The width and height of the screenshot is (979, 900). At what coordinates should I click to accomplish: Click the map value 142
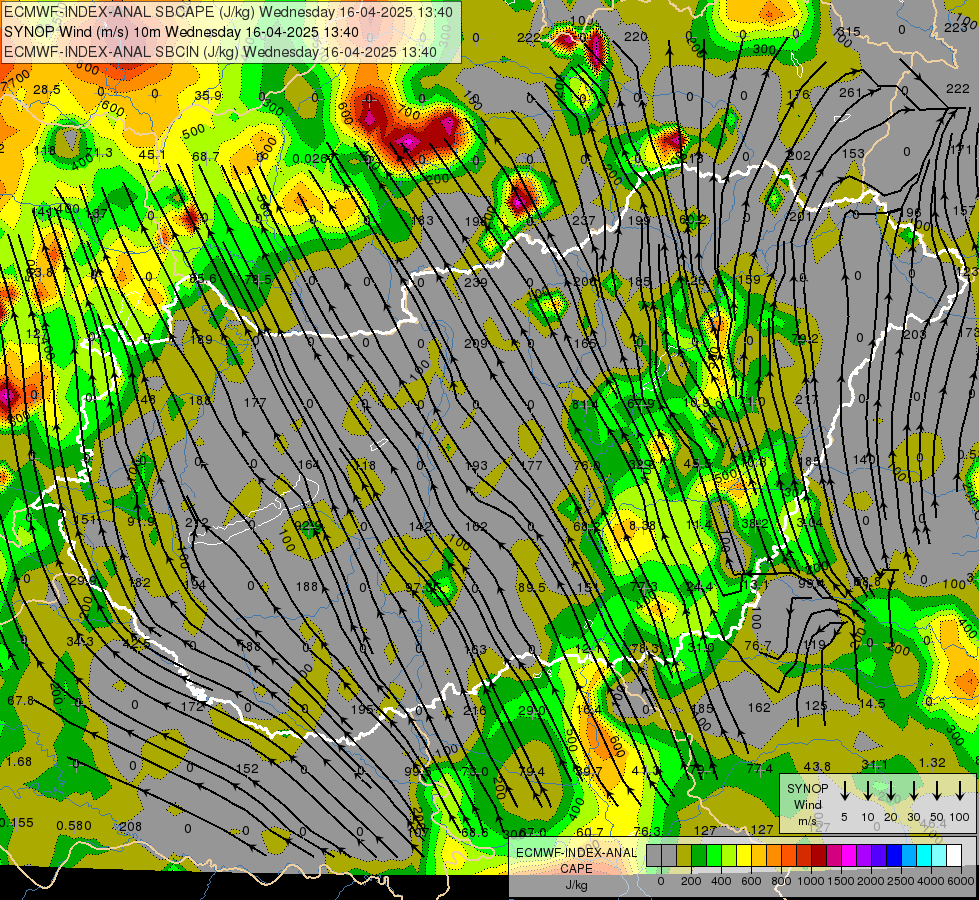[x=420, y=527]
